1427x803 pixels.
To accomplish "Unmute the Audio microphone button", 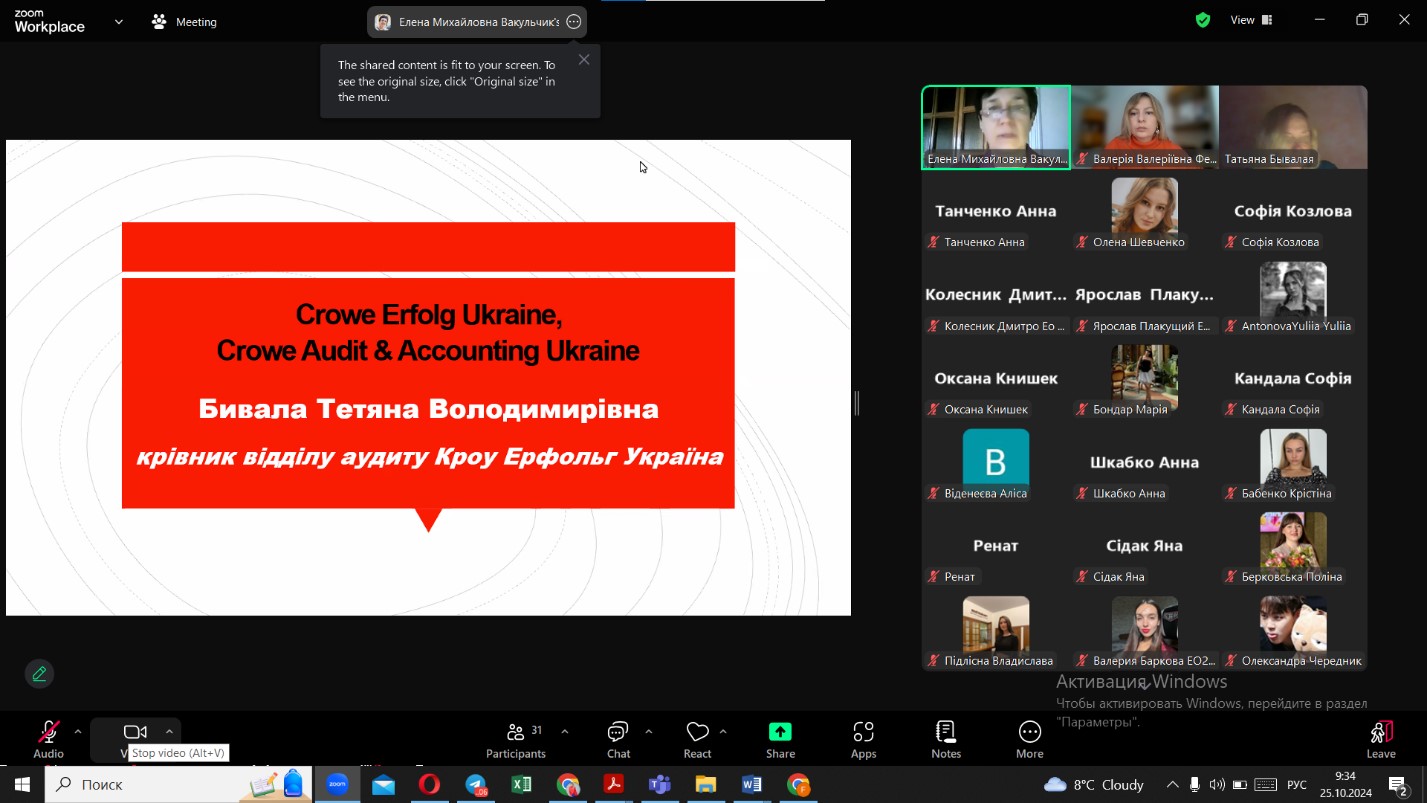I will point(48,738).
